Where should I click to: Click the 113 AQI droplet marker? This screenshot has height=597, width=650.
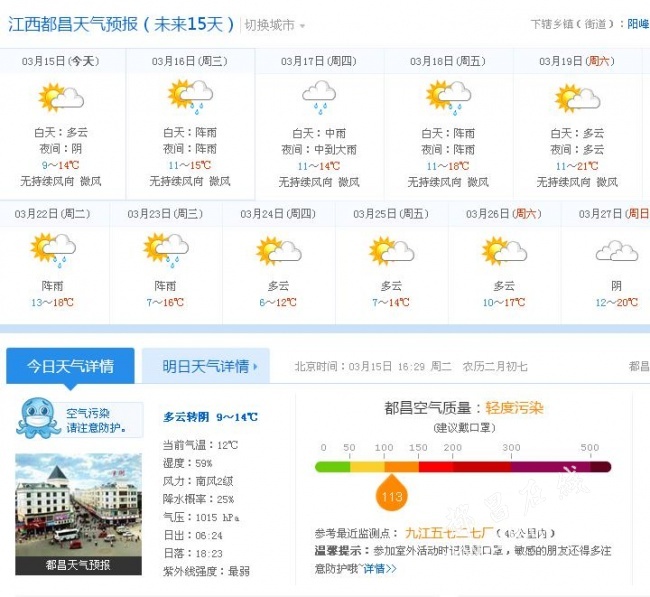392,493
